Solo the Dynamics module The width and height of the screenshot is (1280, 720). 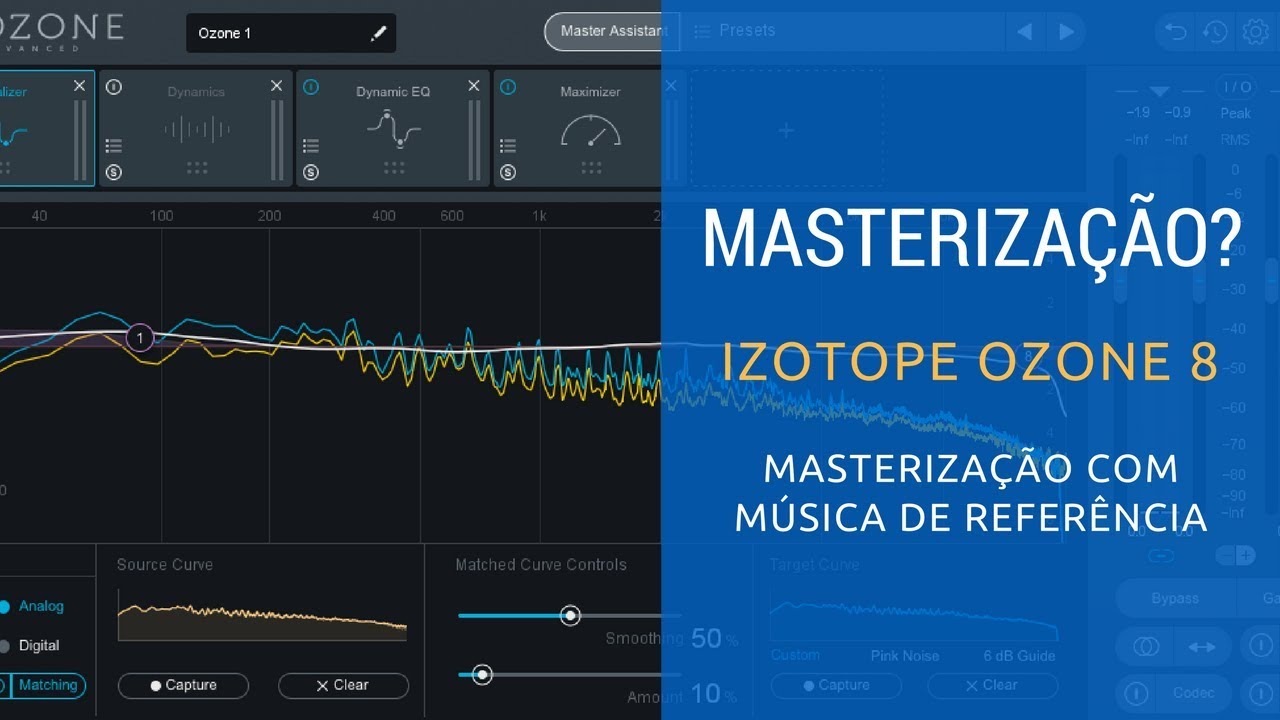tap(114, 172)
